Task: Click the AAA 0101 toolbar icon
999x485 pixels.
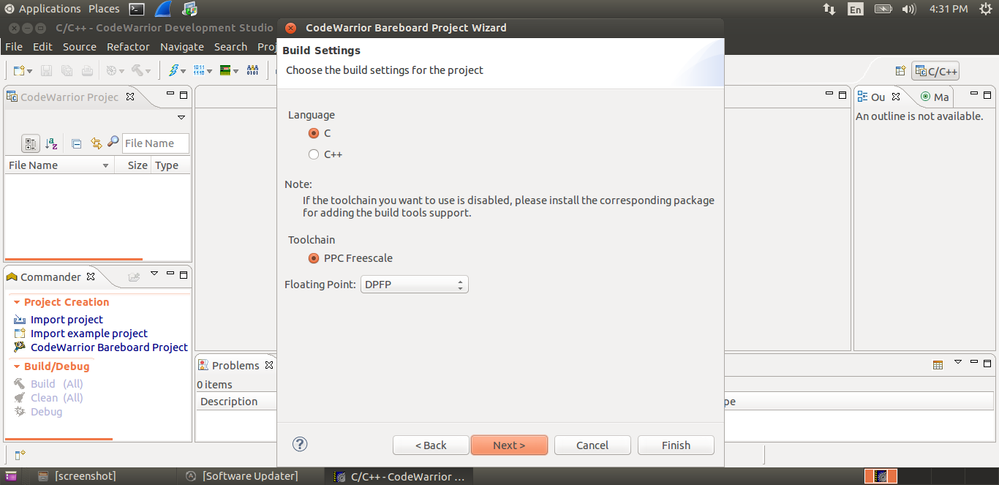Action: (252, 71)
